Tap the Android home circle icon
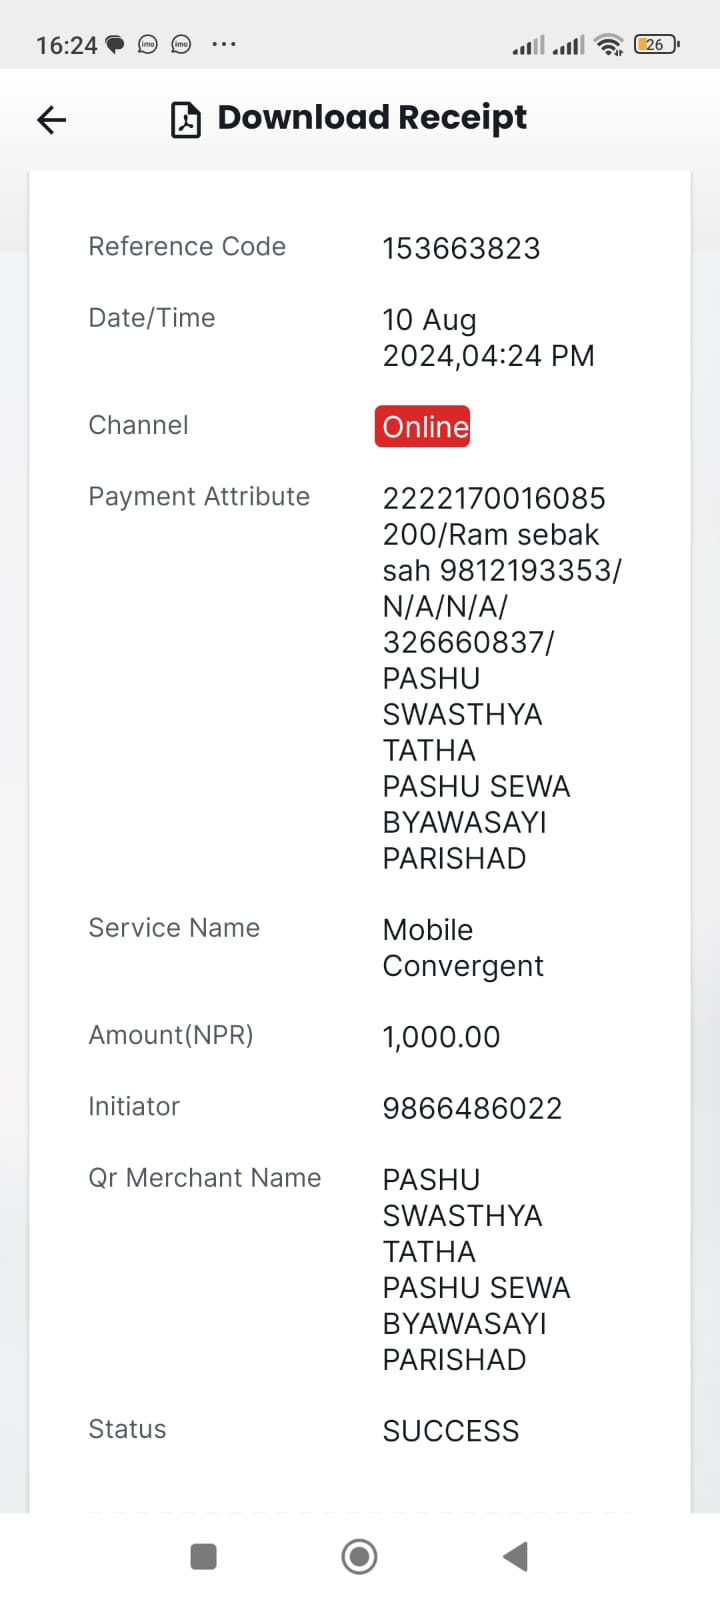720x1600 pixels. (x=359, y=1556)
